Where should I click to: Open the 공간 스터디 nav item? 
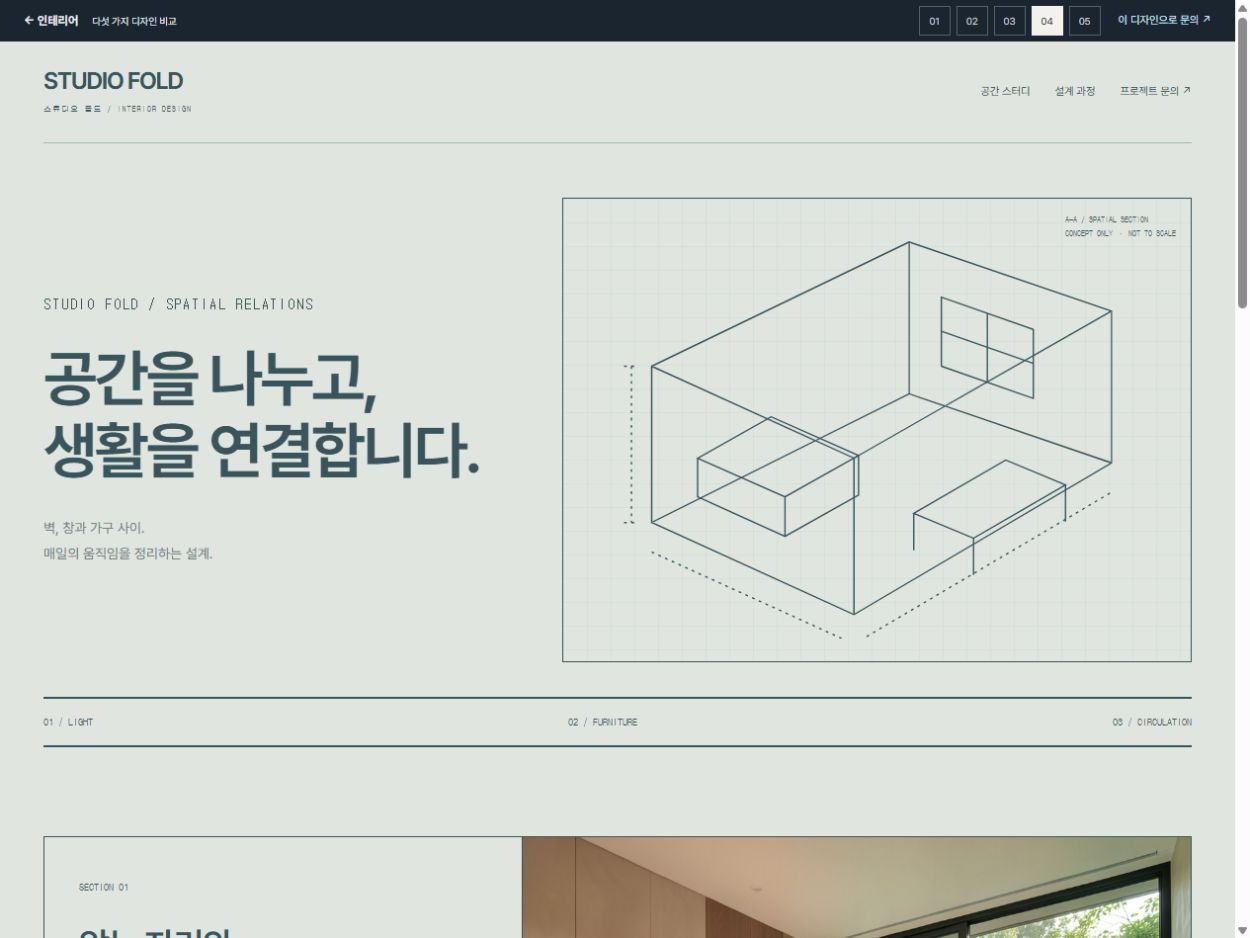(1005, 91)
